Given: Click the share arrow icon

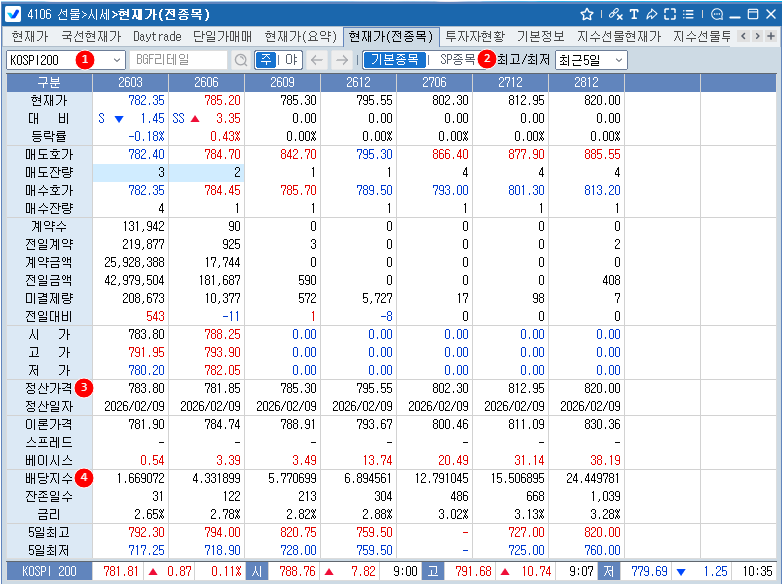Looking at the screenshot, I should (651, 14).
